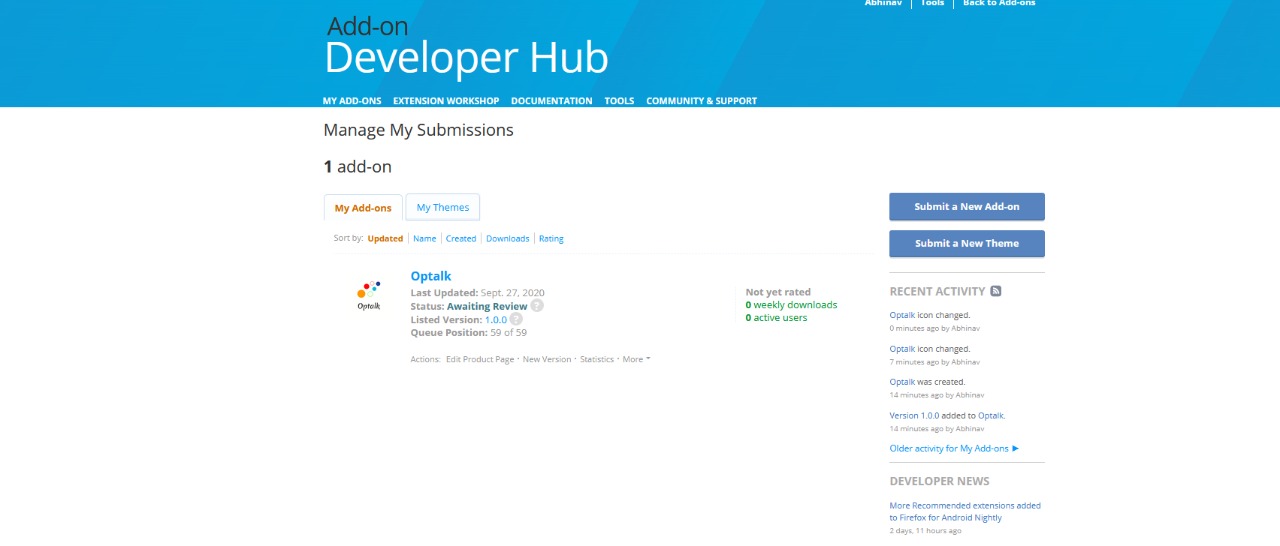The image size is (1280, 546).
Task: Click the Awaiting Review status link
Action: click(487, 306)
